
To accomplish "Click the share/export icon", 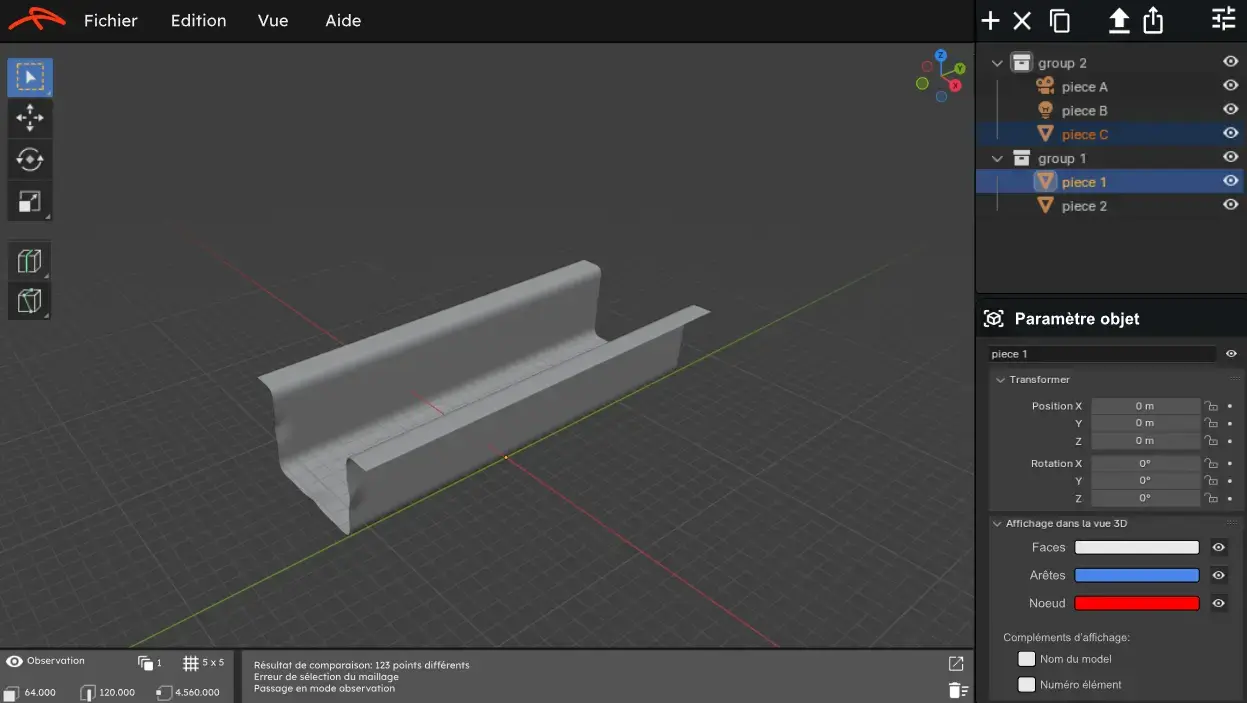I will [1153, 21].
